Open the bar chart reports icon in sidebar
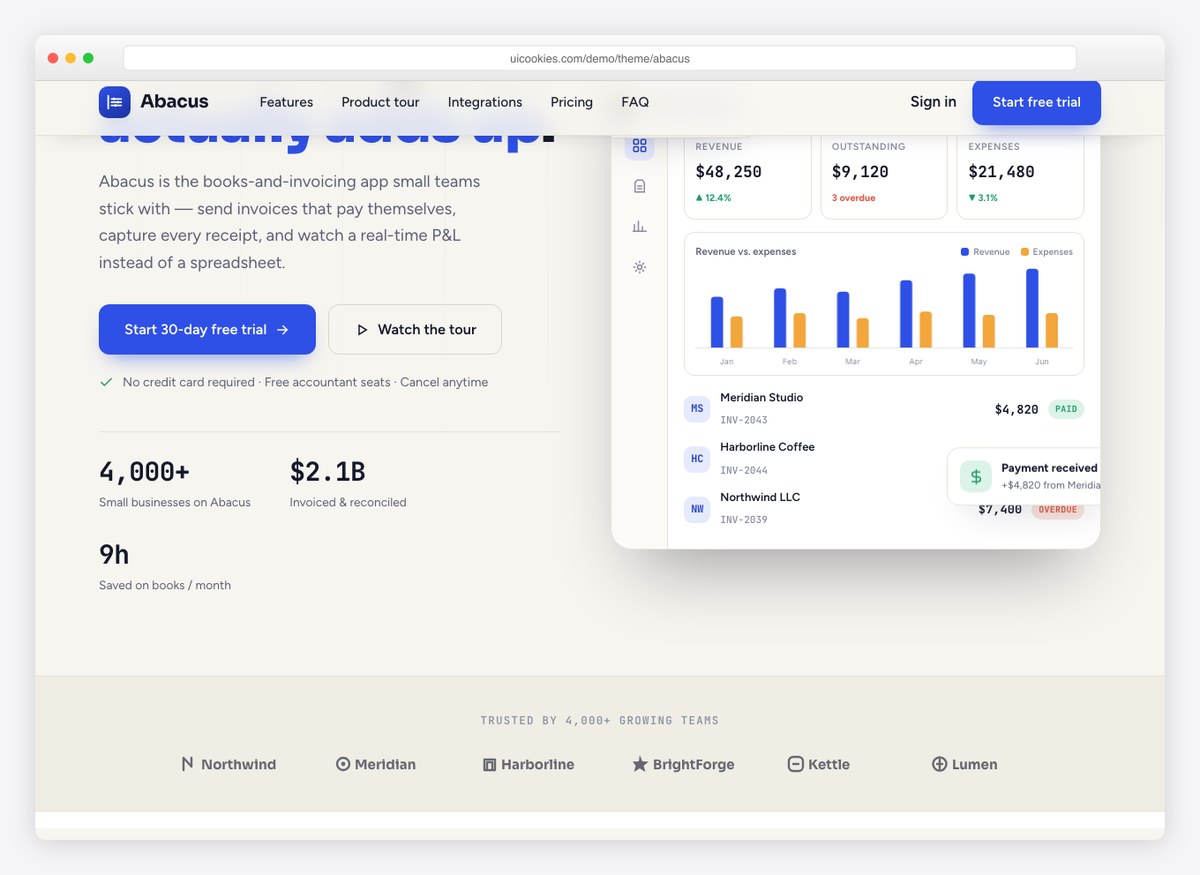1200x875 pixels. click(640, 227)
